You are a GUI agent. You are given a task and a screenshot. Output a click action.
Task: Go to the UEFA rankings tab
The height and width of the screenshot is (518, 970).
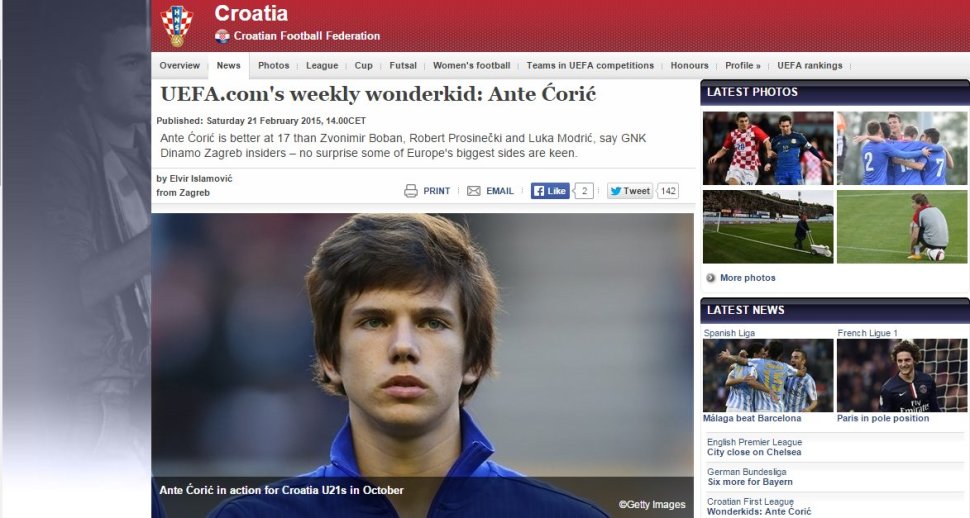(810, 66)
